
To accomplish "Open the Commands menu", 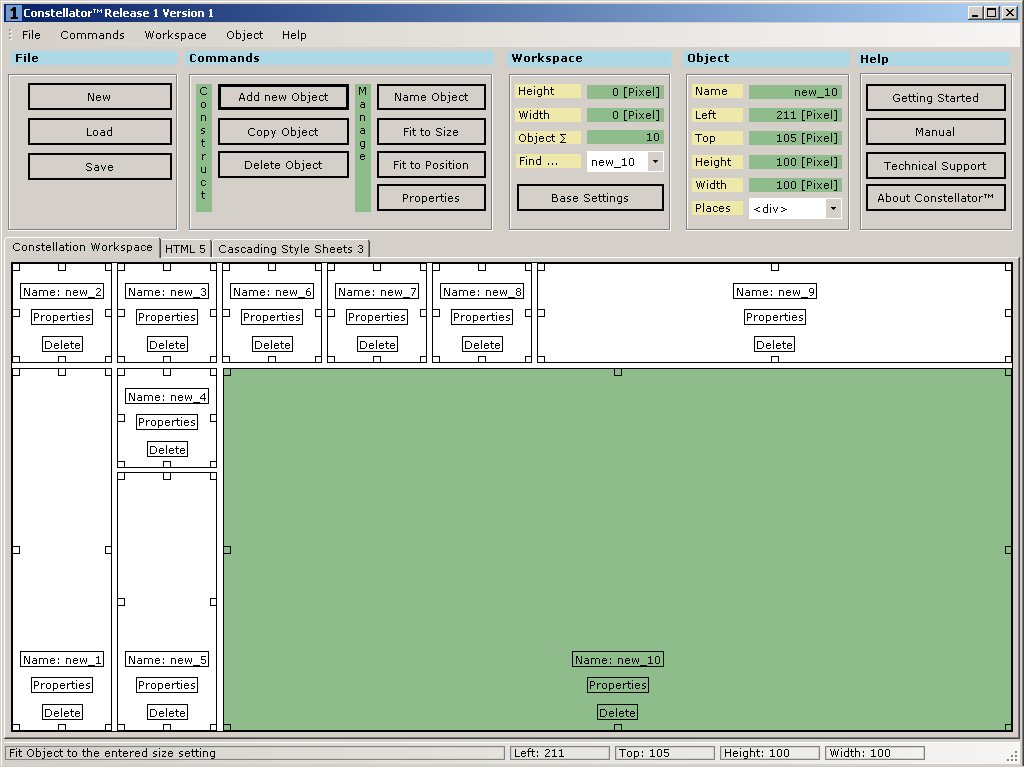I will point(92,35).
